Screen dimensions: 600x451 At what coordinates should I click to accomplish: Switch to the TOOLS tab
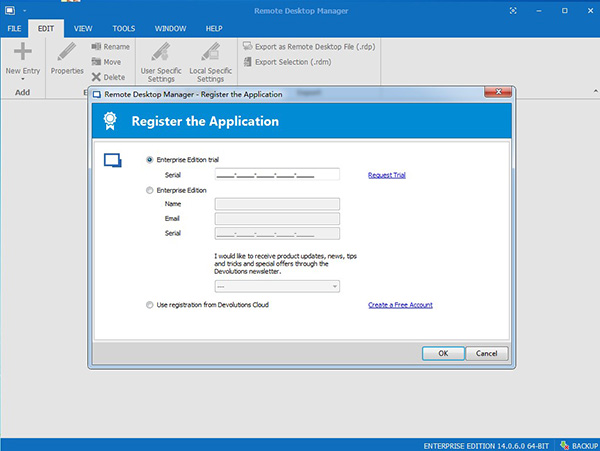(124, 28)
